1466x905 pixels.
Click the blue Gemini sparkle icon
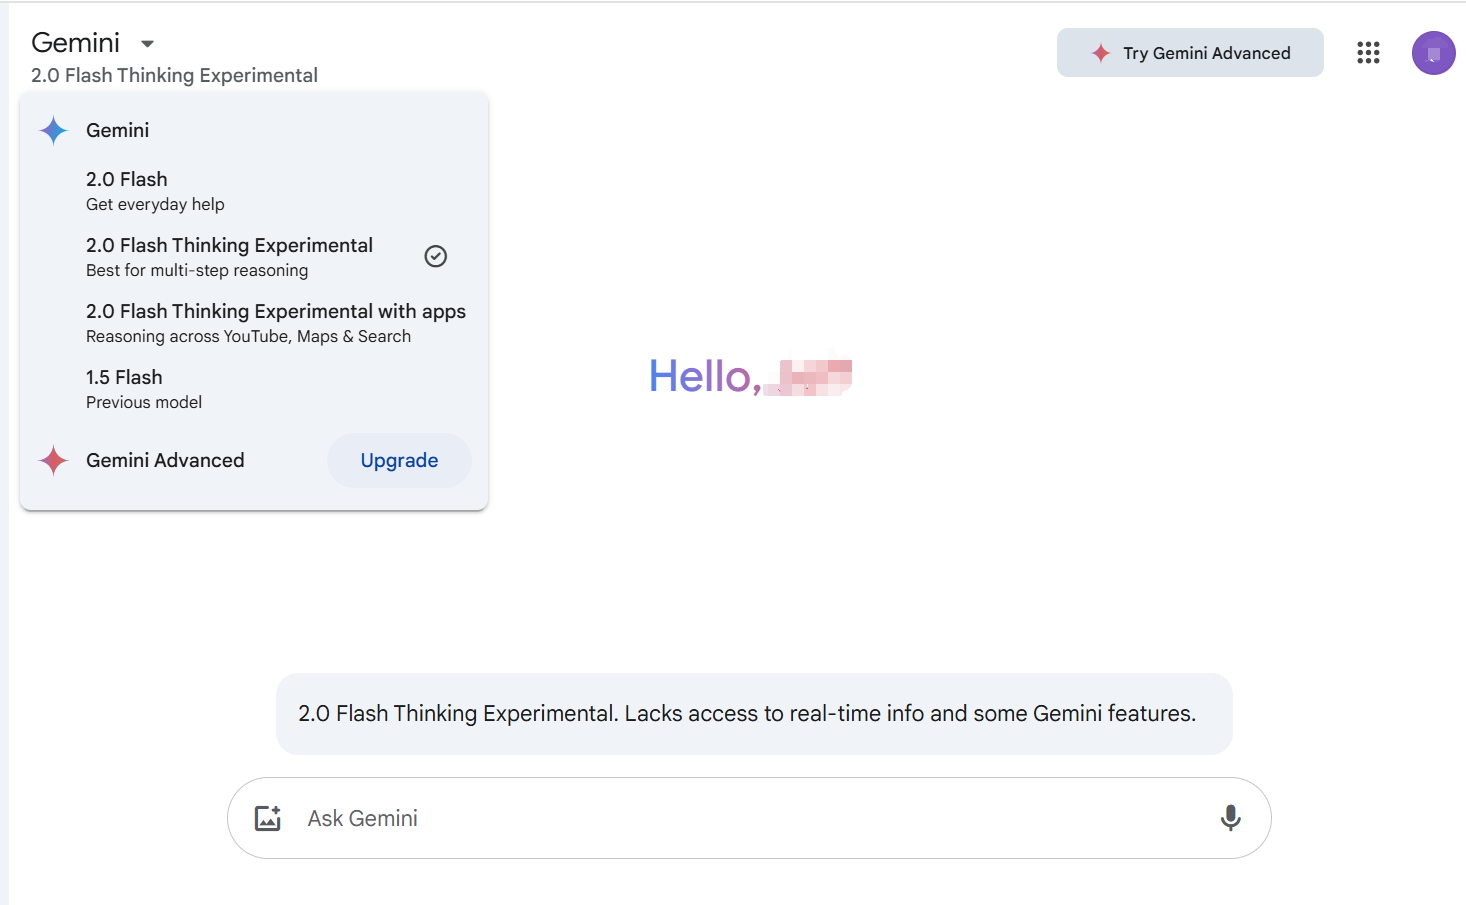[53, 130]
